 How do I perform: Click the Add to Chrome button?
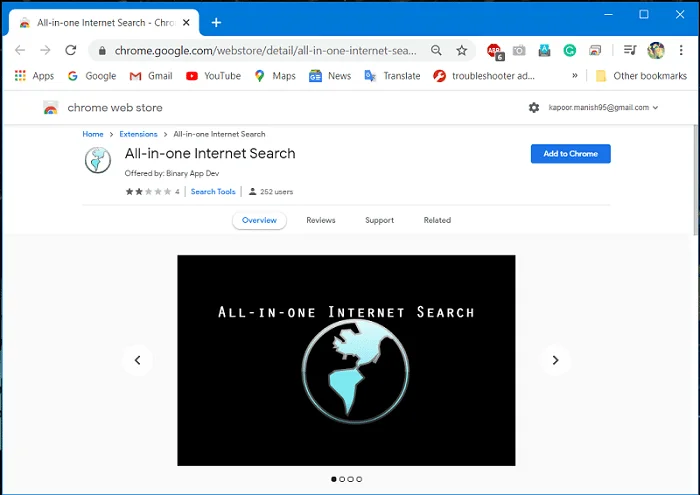coord(571,154)
